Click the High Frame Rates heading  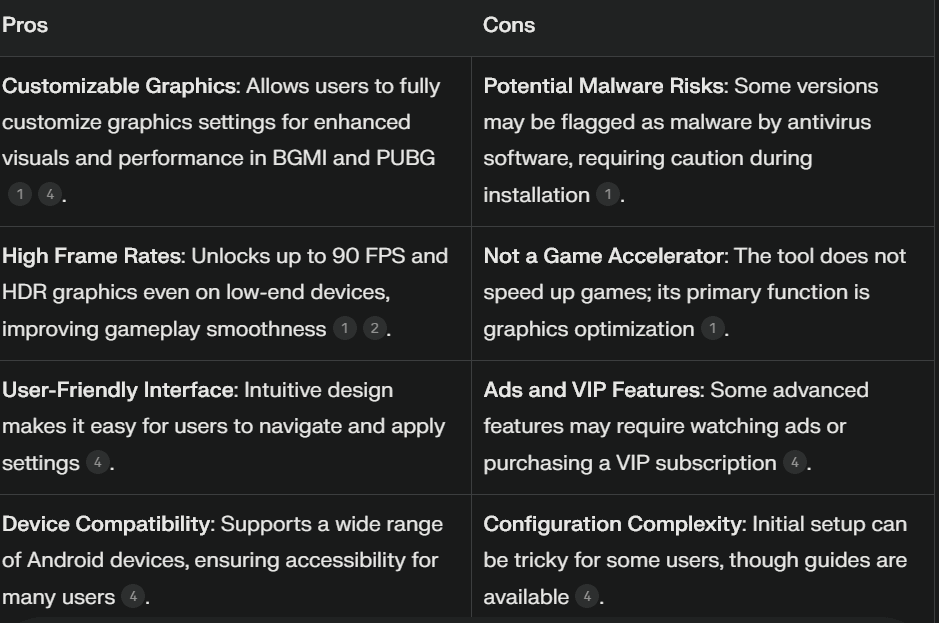tap(94, 256)
